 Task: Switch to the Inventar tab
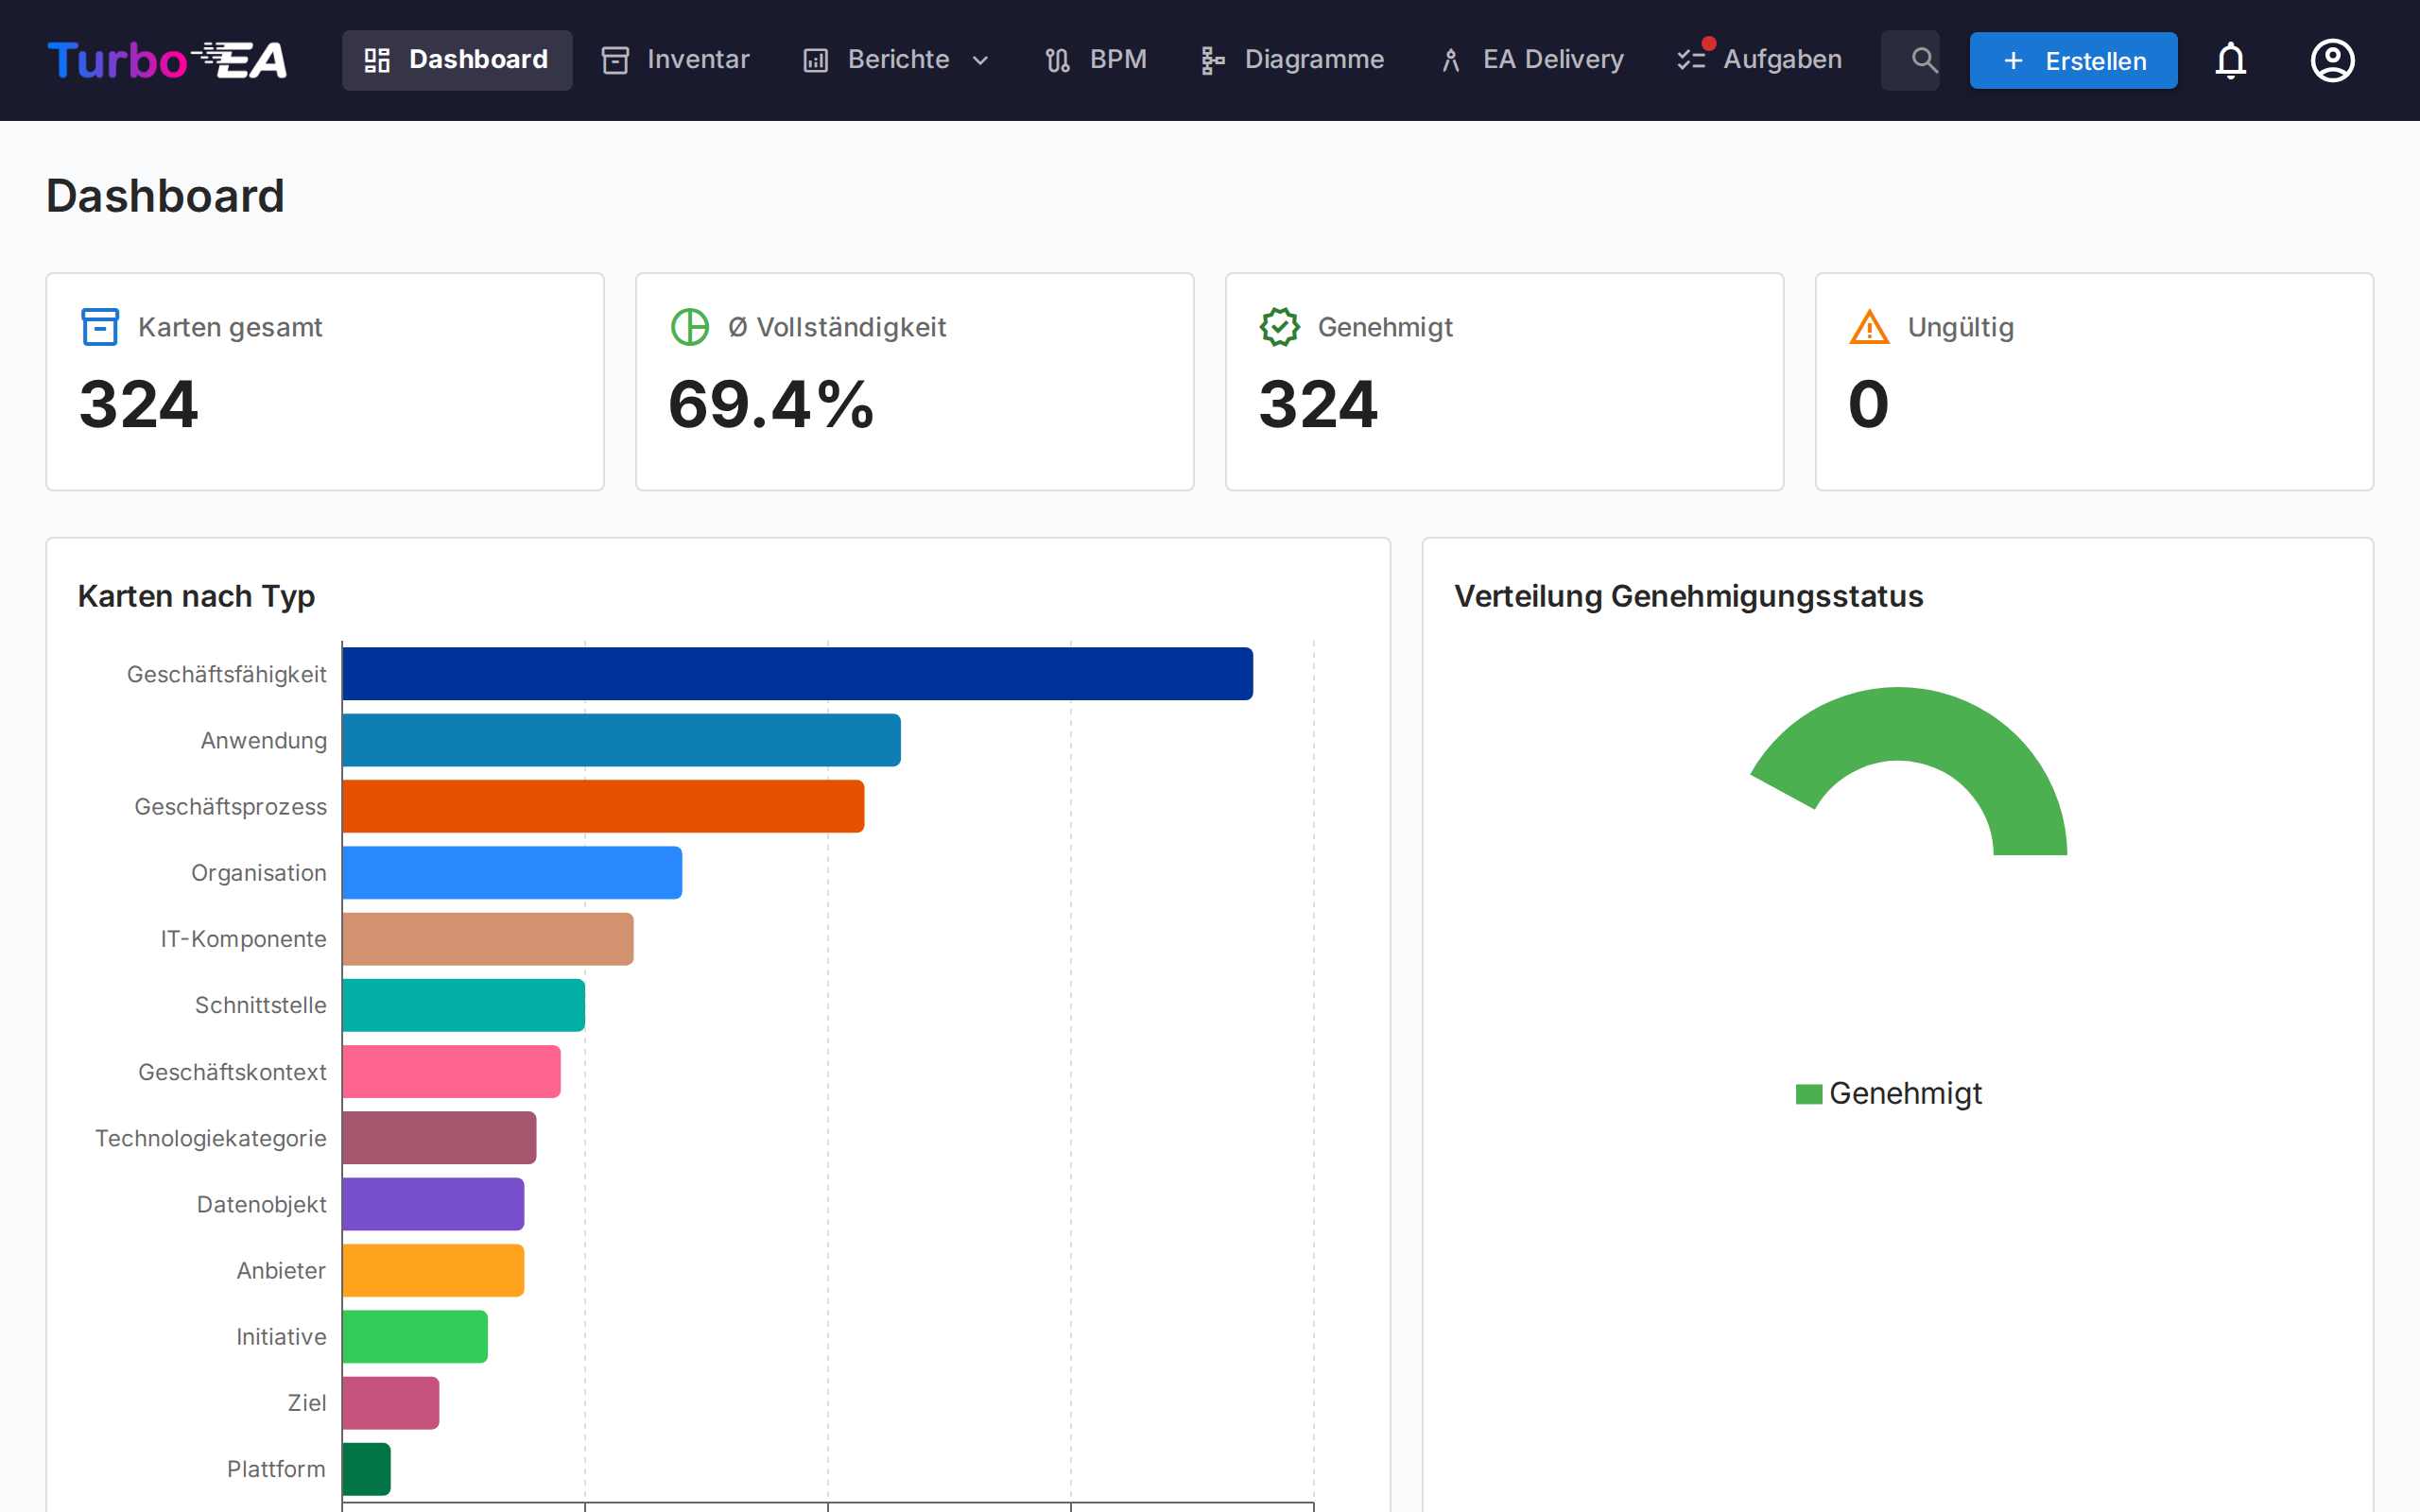coord(674,59)
